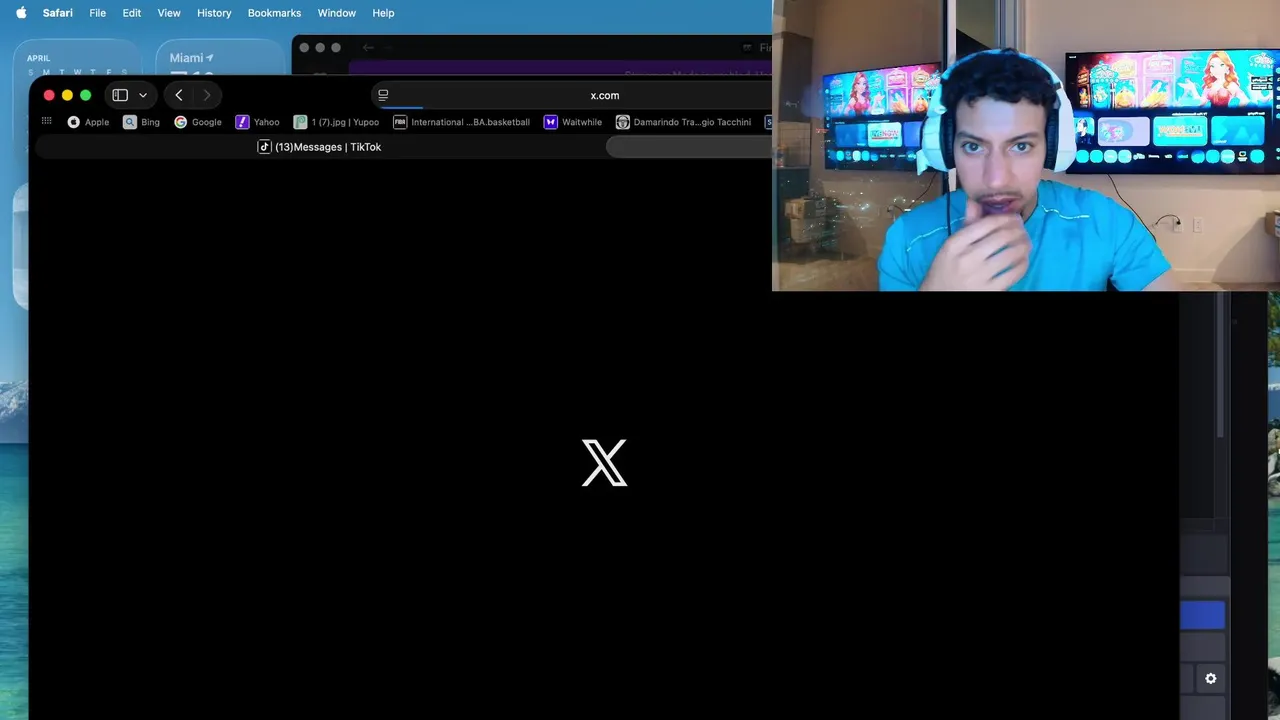The width and height of the screenshot is (1280, 720).
Task: Go forward with the forward arrow
Action: pos(207,95)
